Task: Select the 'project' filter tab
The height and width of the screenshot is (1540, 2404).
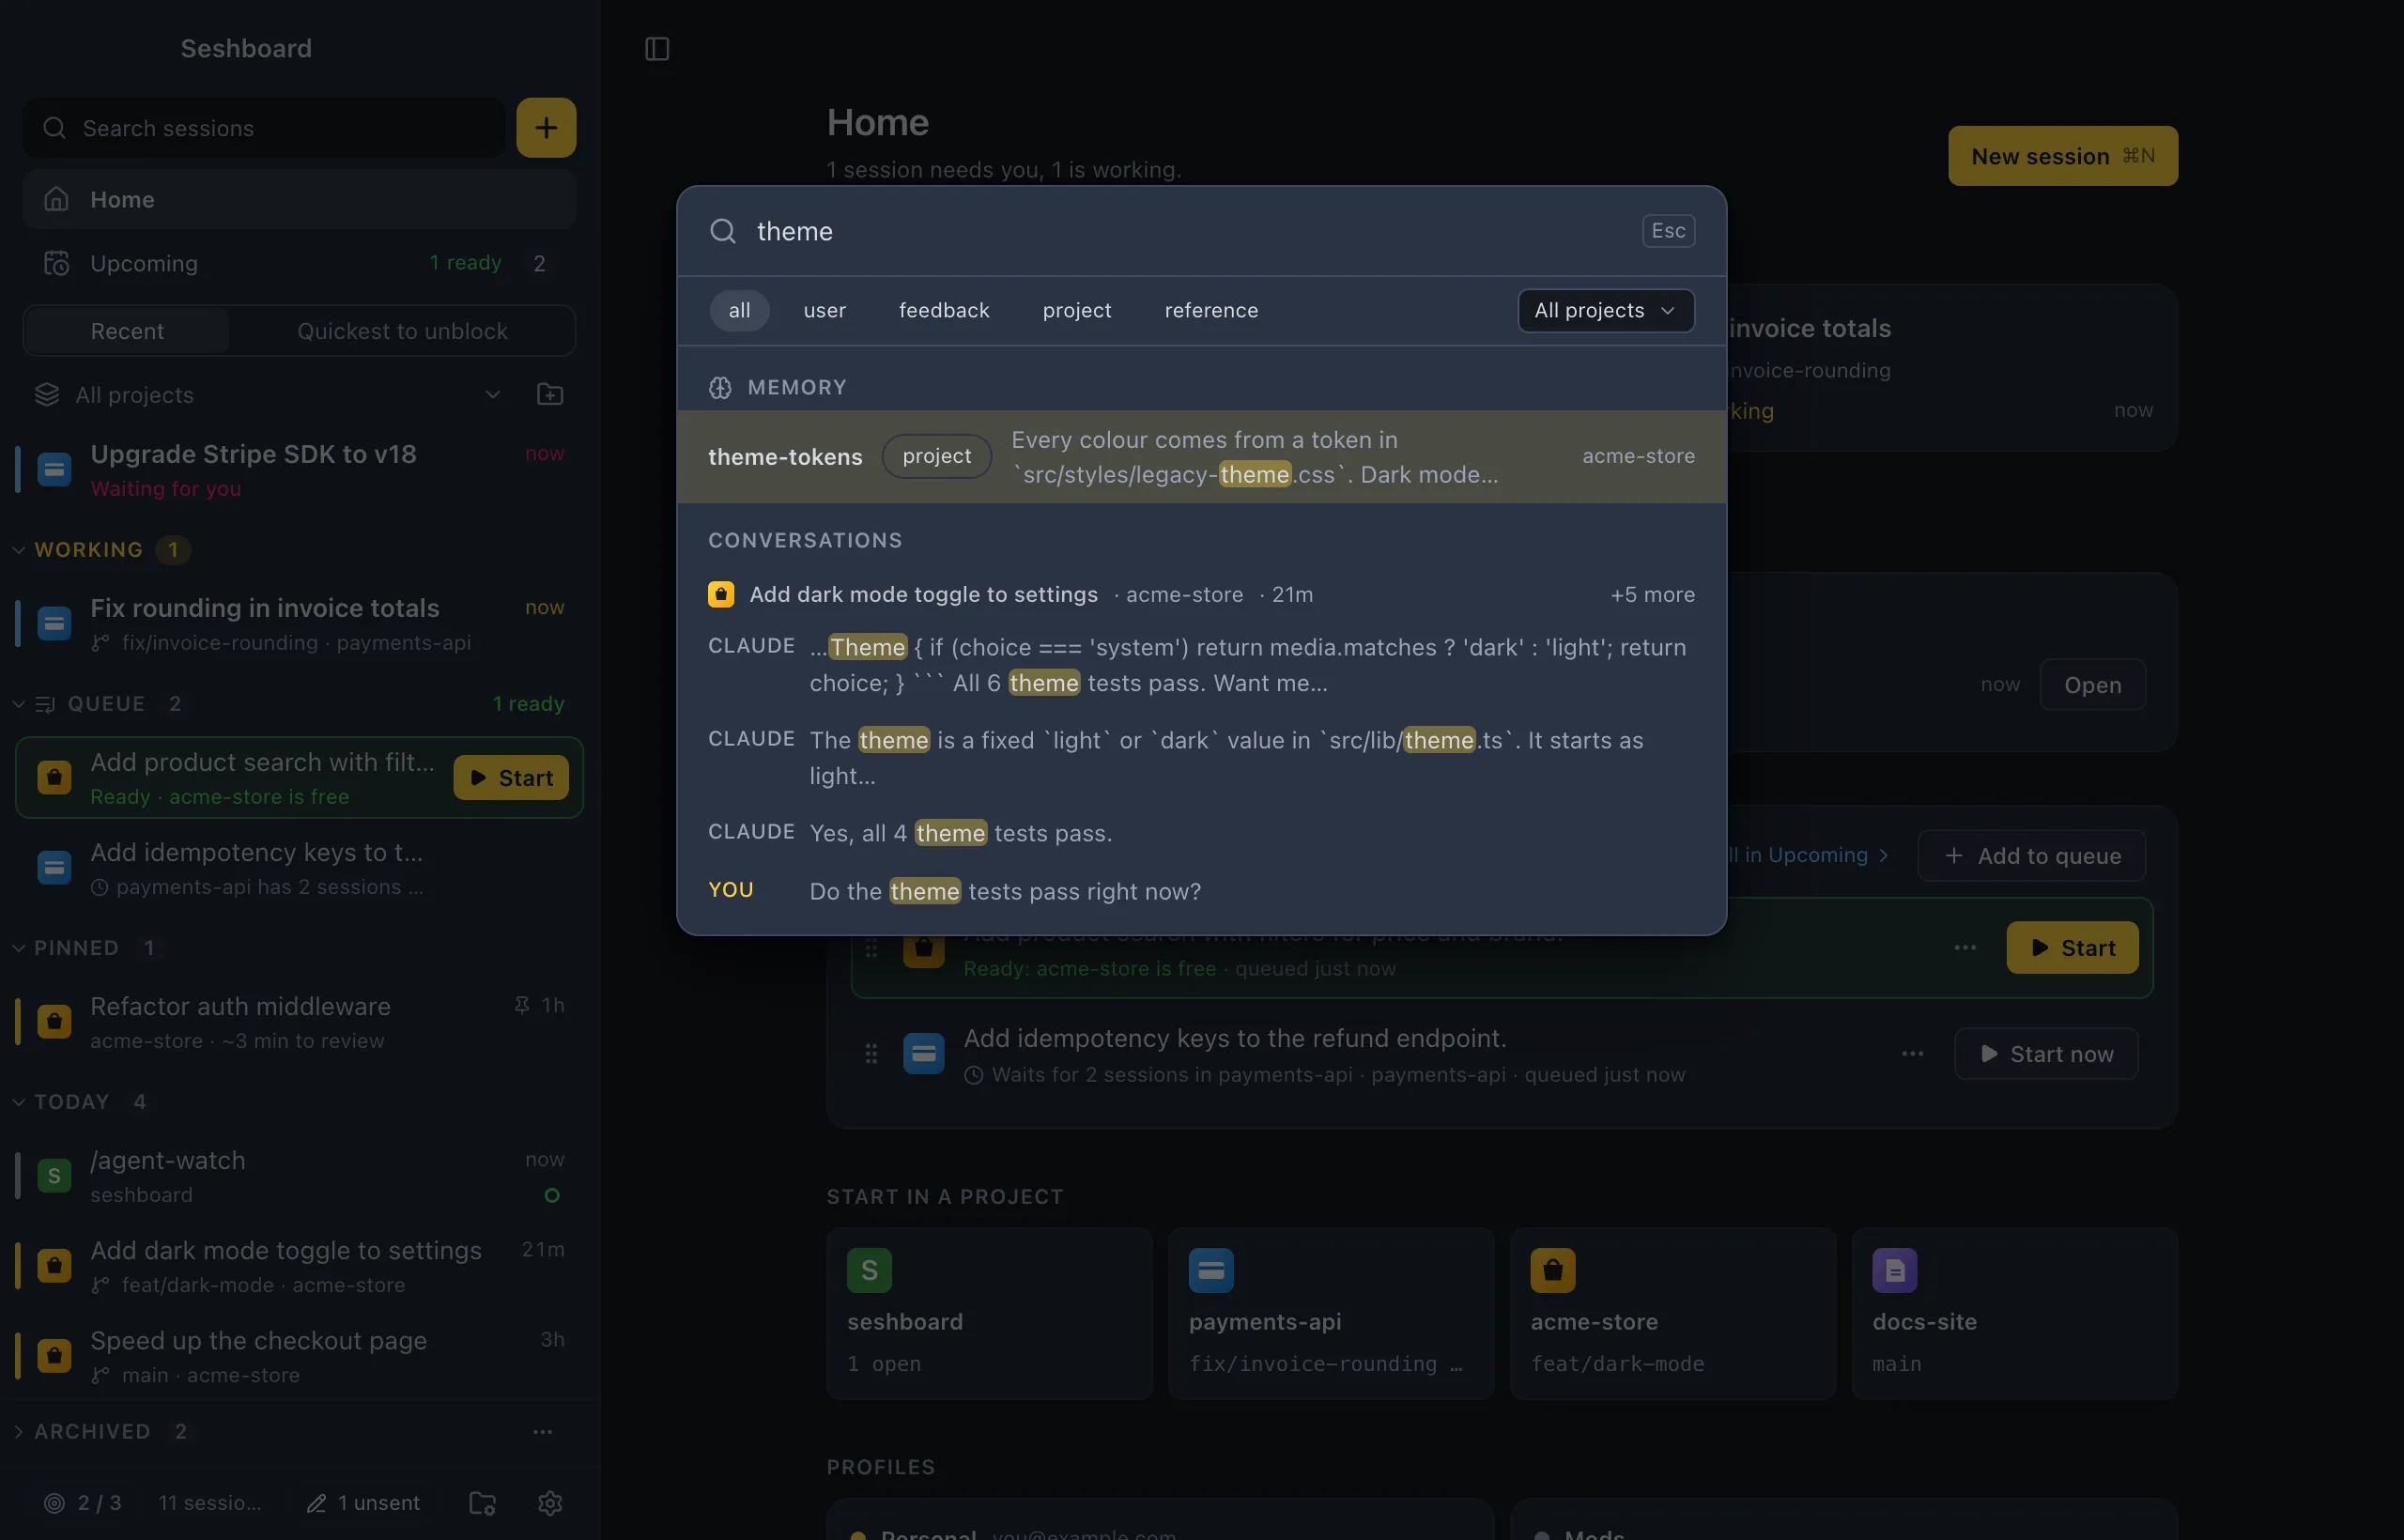Action: pyautogui.click(x=1077, y=310)
